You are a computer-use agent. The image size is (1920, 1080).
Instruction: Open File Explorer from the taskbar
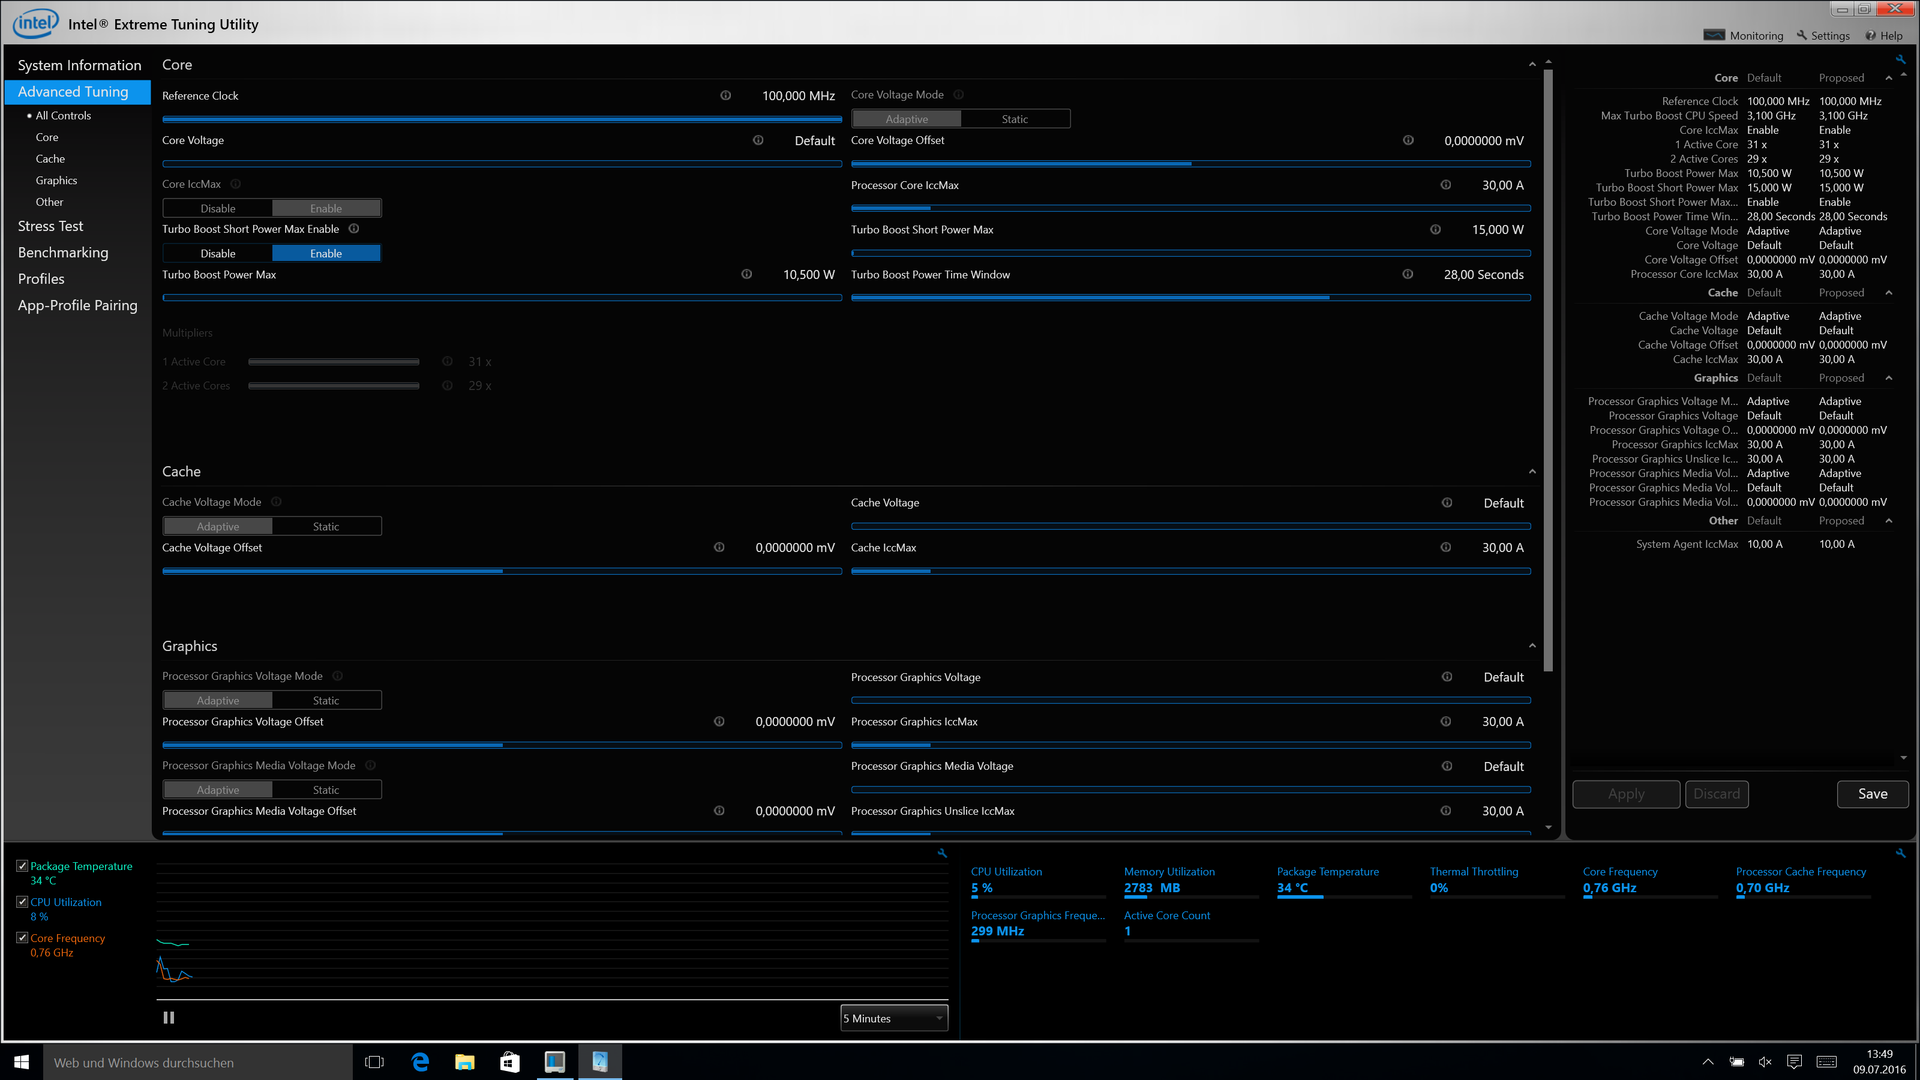coord(465,1062)
